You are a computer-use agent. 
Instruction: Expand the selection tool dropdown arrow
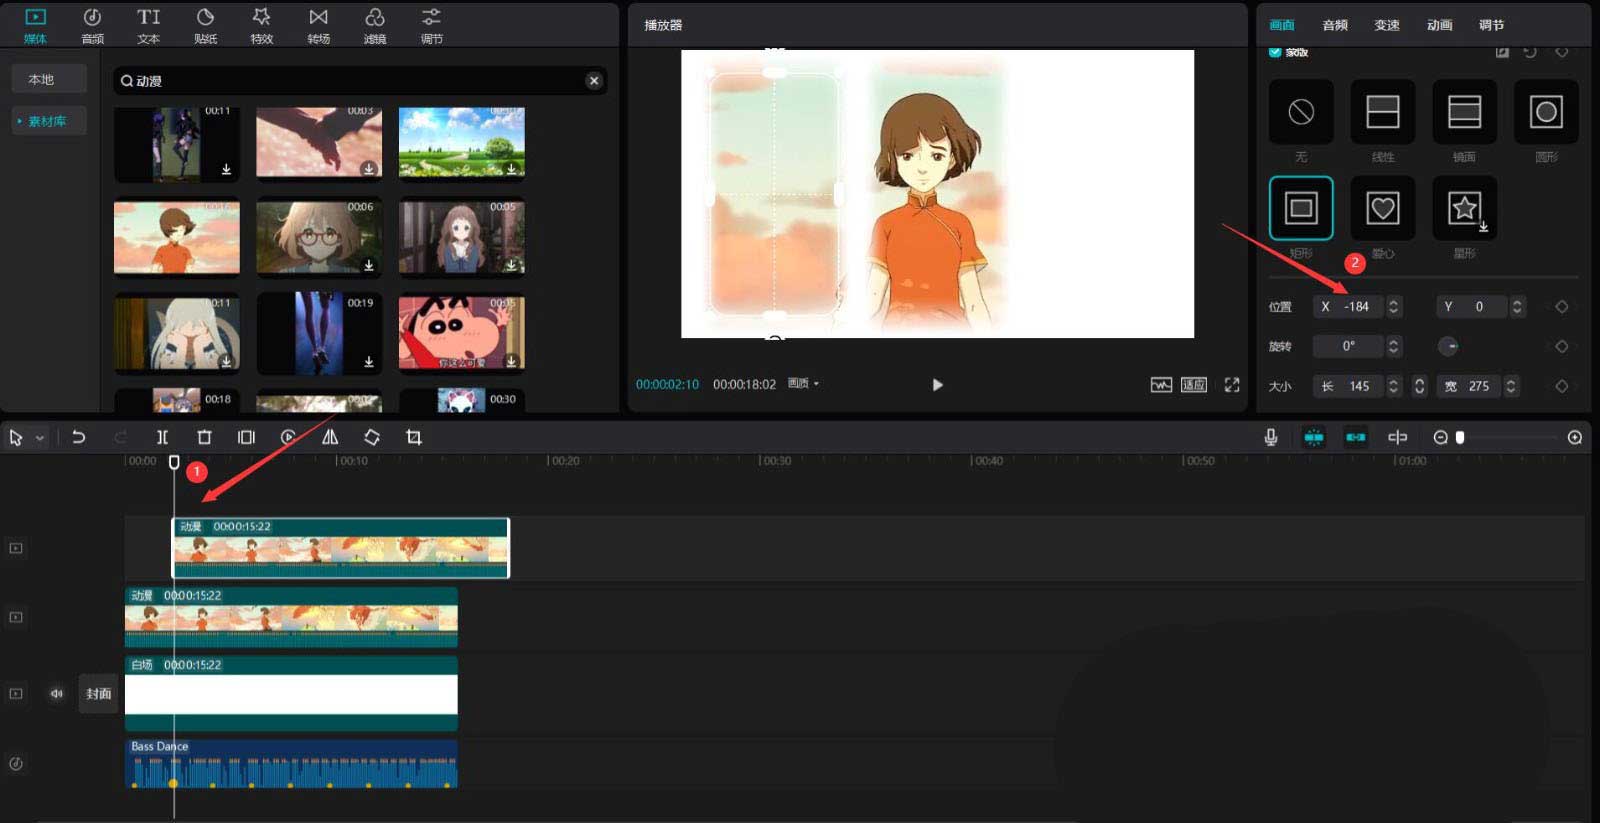(x=40, y=438)
